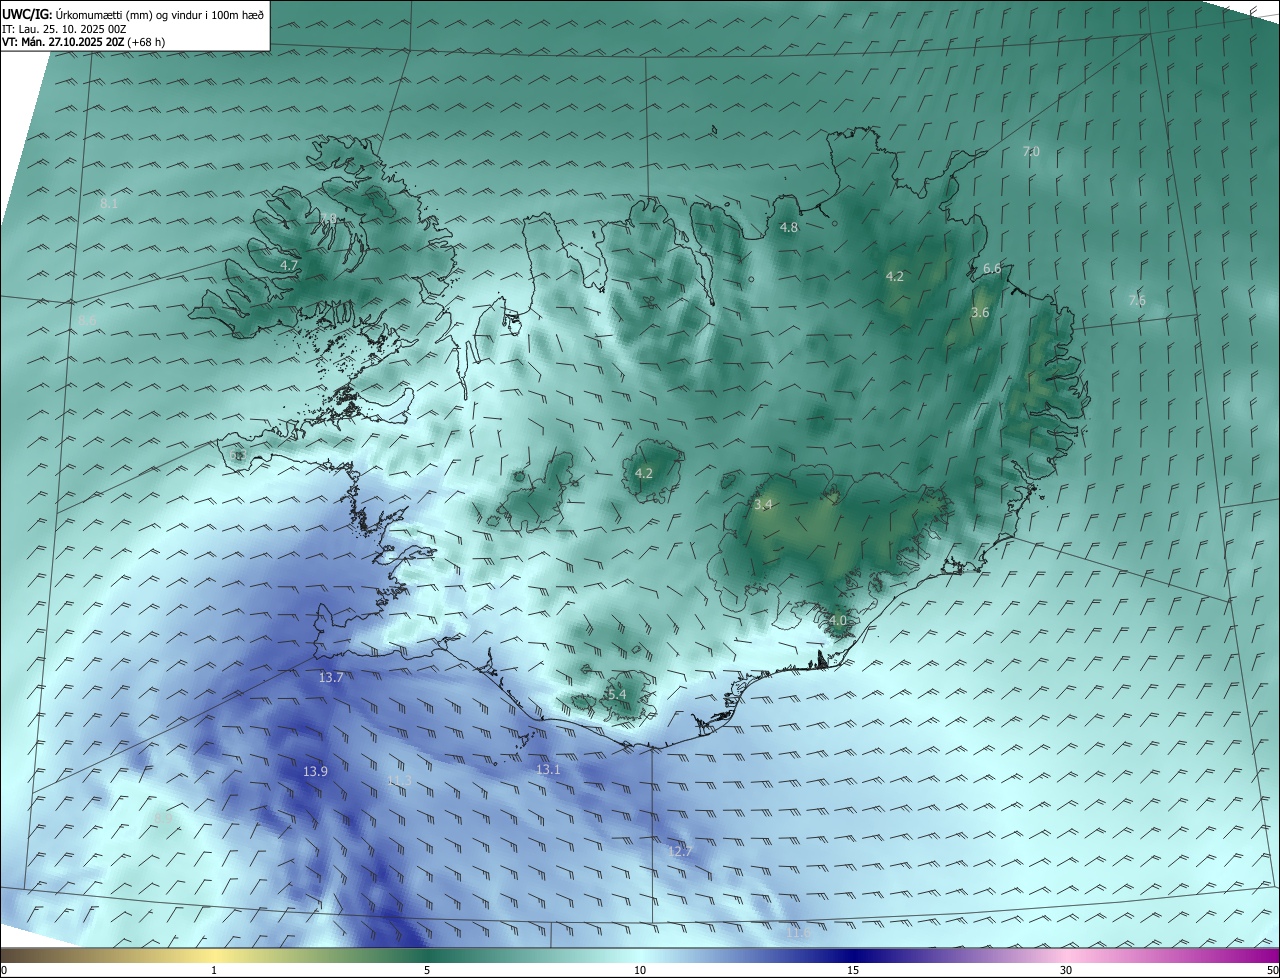
Task: Click the color scale label 30
Action: pos(1066,970)
